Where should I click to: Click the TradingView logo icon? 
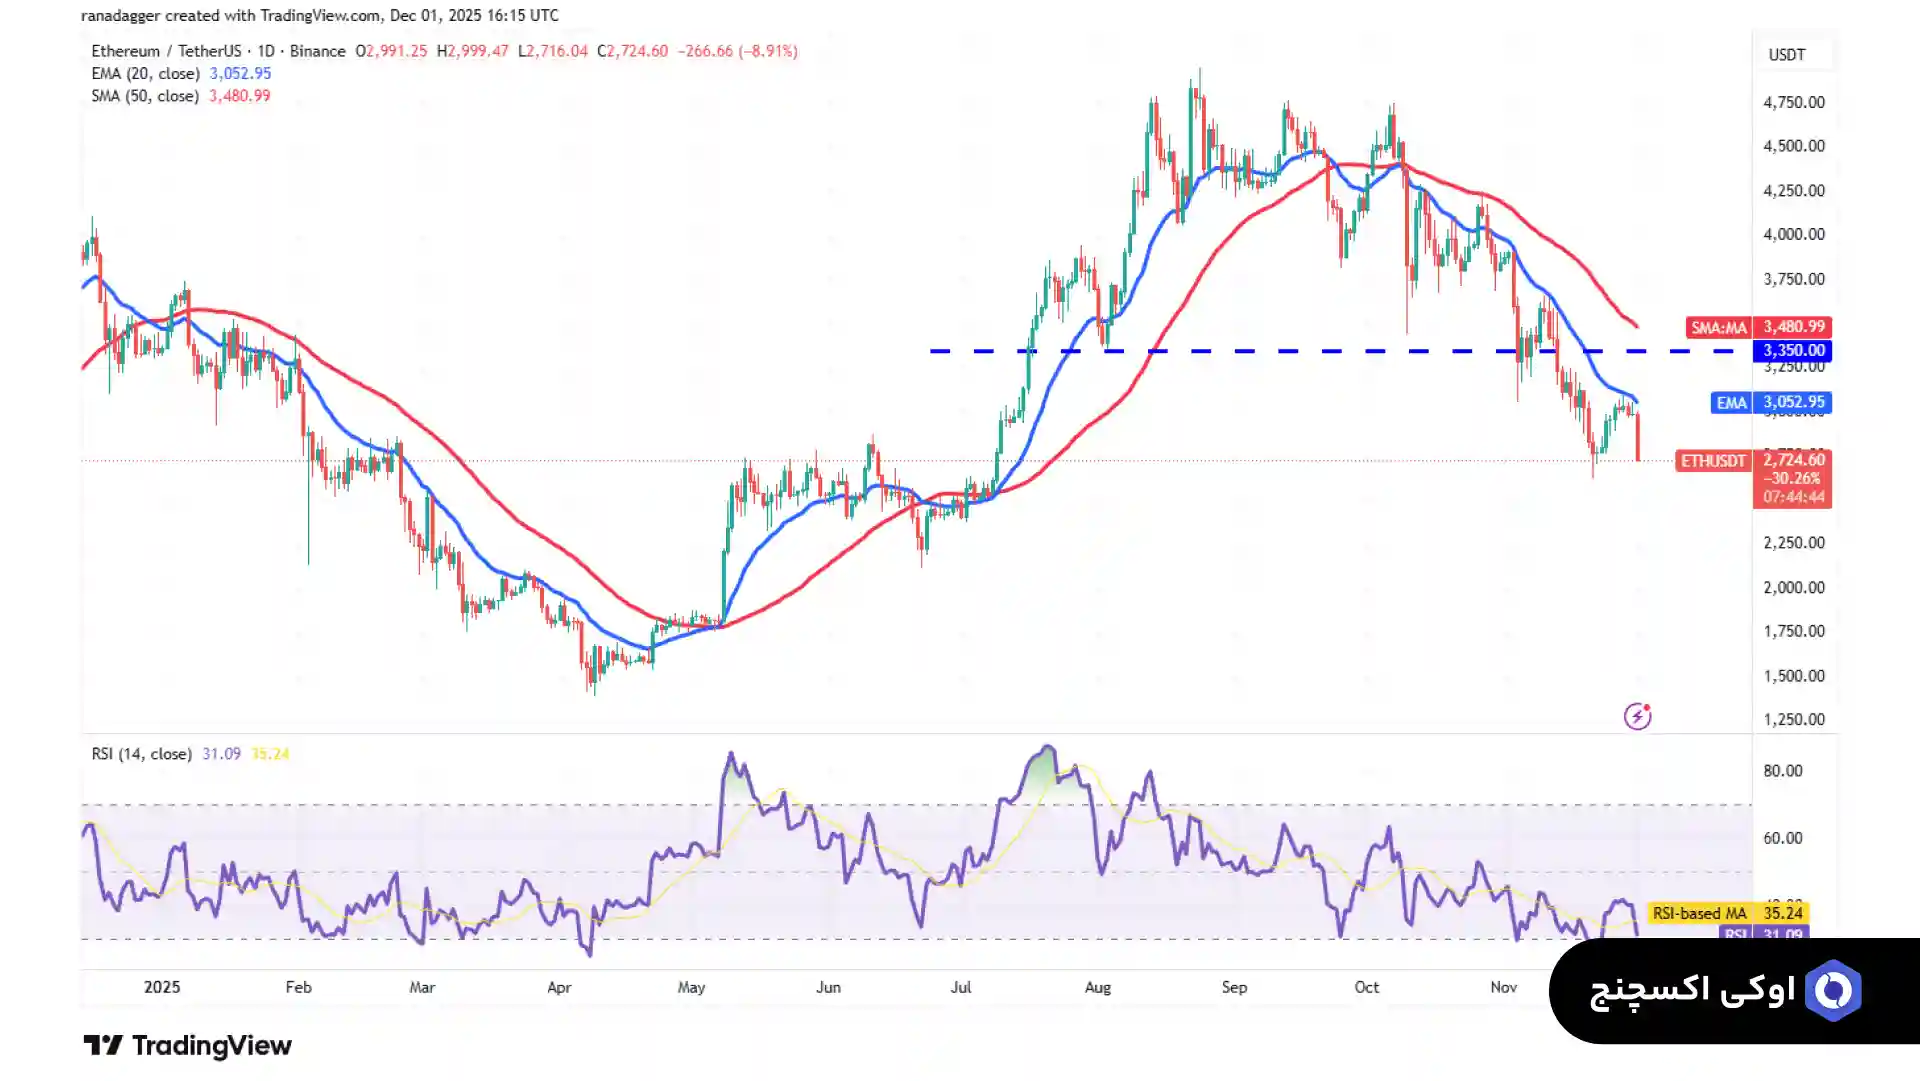(103, 1046)
